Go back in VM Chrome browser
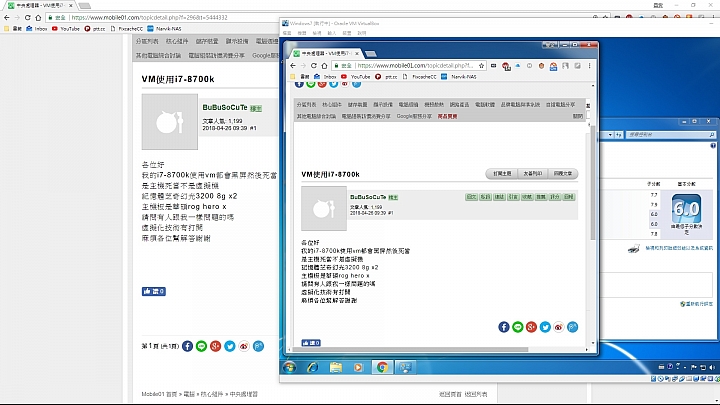Image resolution: width=720 pixels, height=405 pixels. (x=293, y=66)
